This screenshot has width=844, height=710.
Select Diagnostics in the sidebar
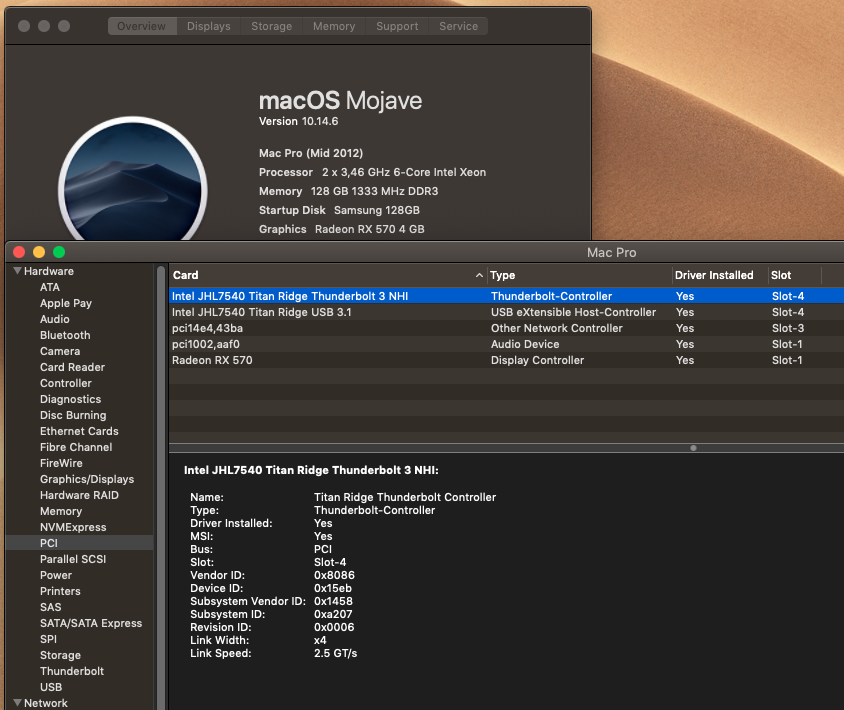tap(71, 399)
